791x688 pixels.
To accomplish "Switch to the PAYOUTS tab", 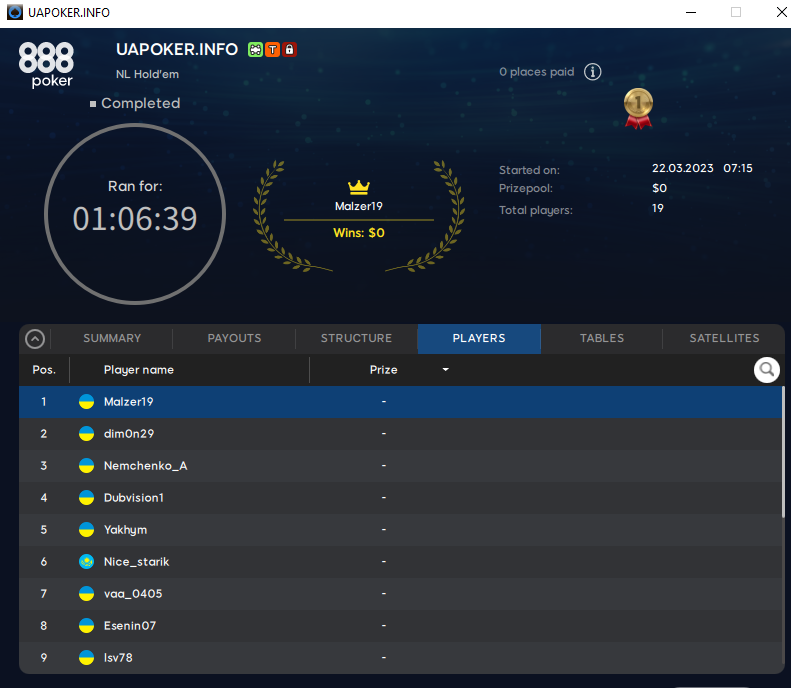I will [235, 338].
